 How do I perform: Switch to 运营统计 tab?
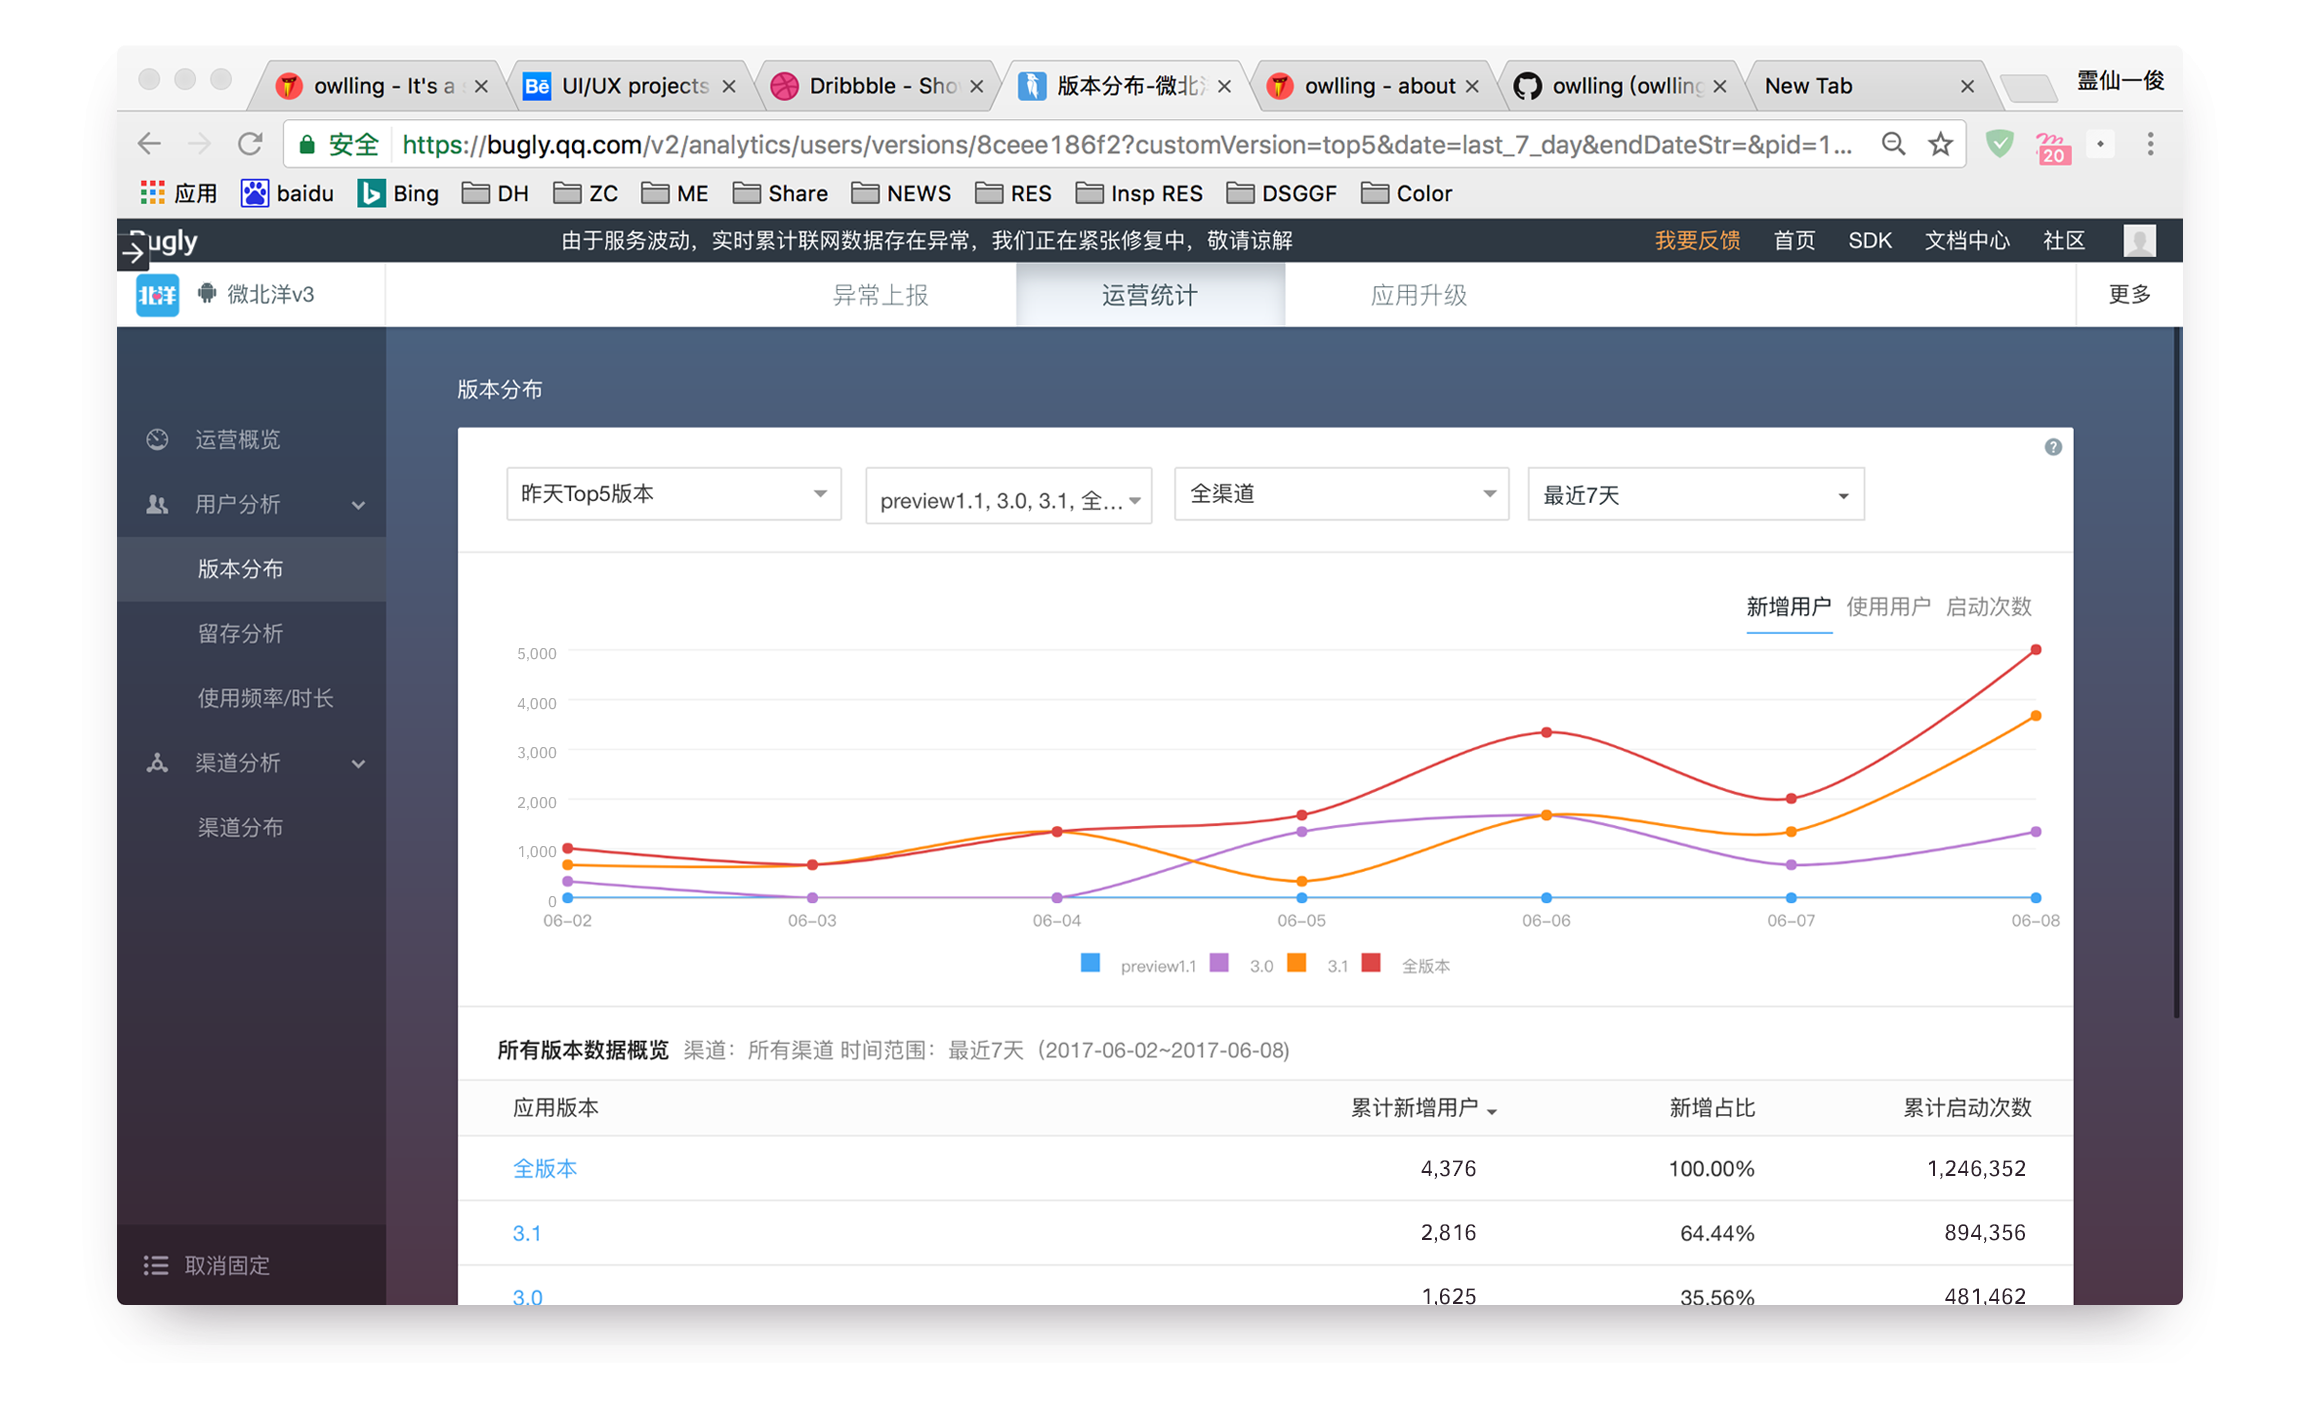tap(1149, 295)
